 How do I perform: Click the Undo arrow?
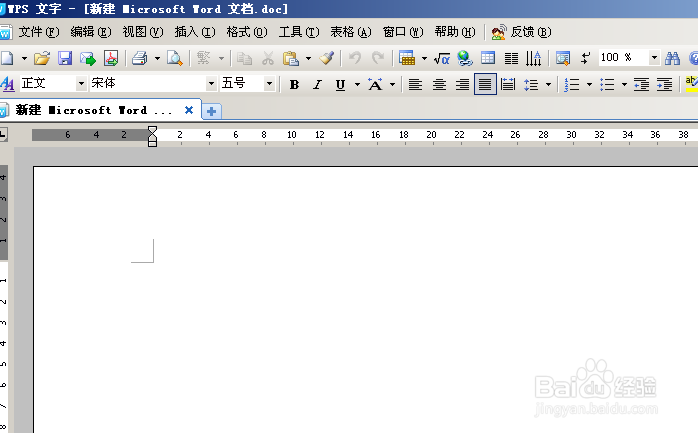point(355,58)
